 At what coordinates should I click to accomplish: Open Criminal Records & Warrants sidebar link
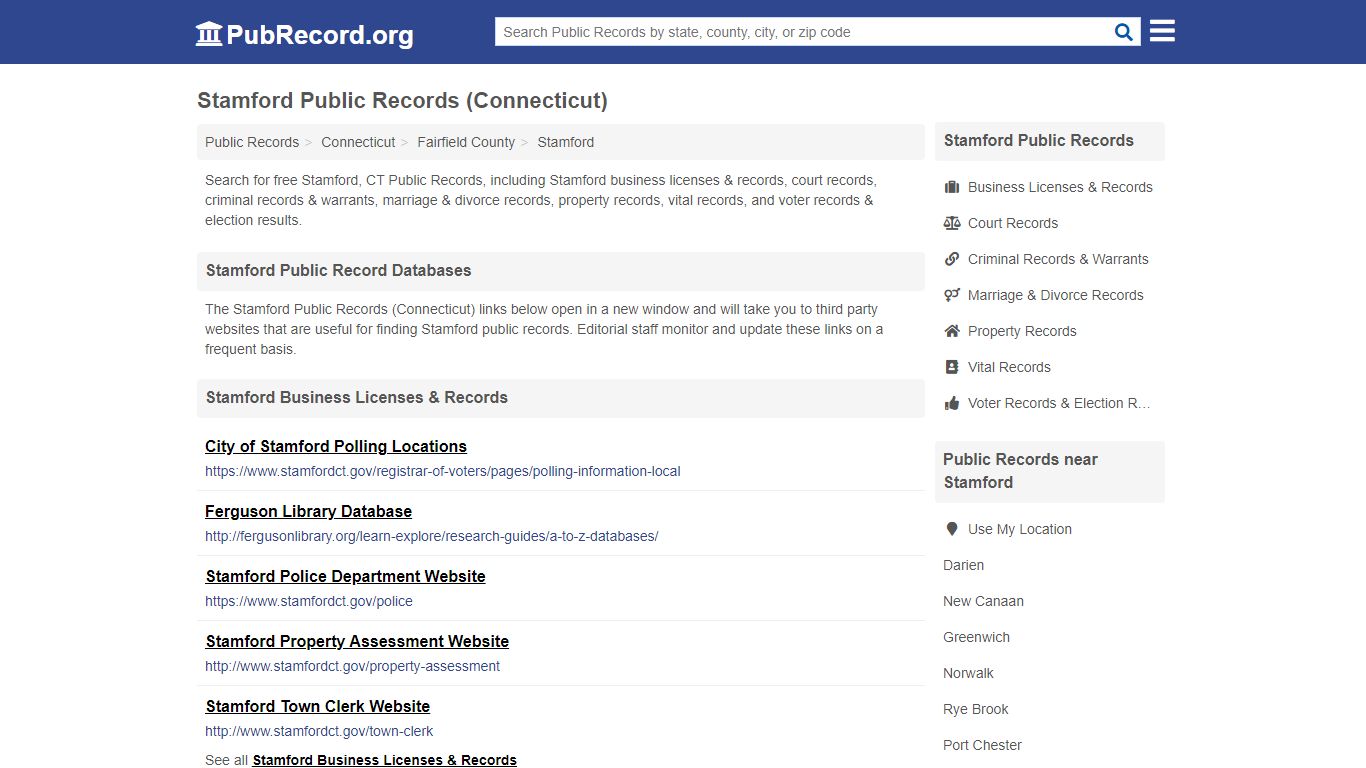pyautogui.click(x=1058, y=259)
